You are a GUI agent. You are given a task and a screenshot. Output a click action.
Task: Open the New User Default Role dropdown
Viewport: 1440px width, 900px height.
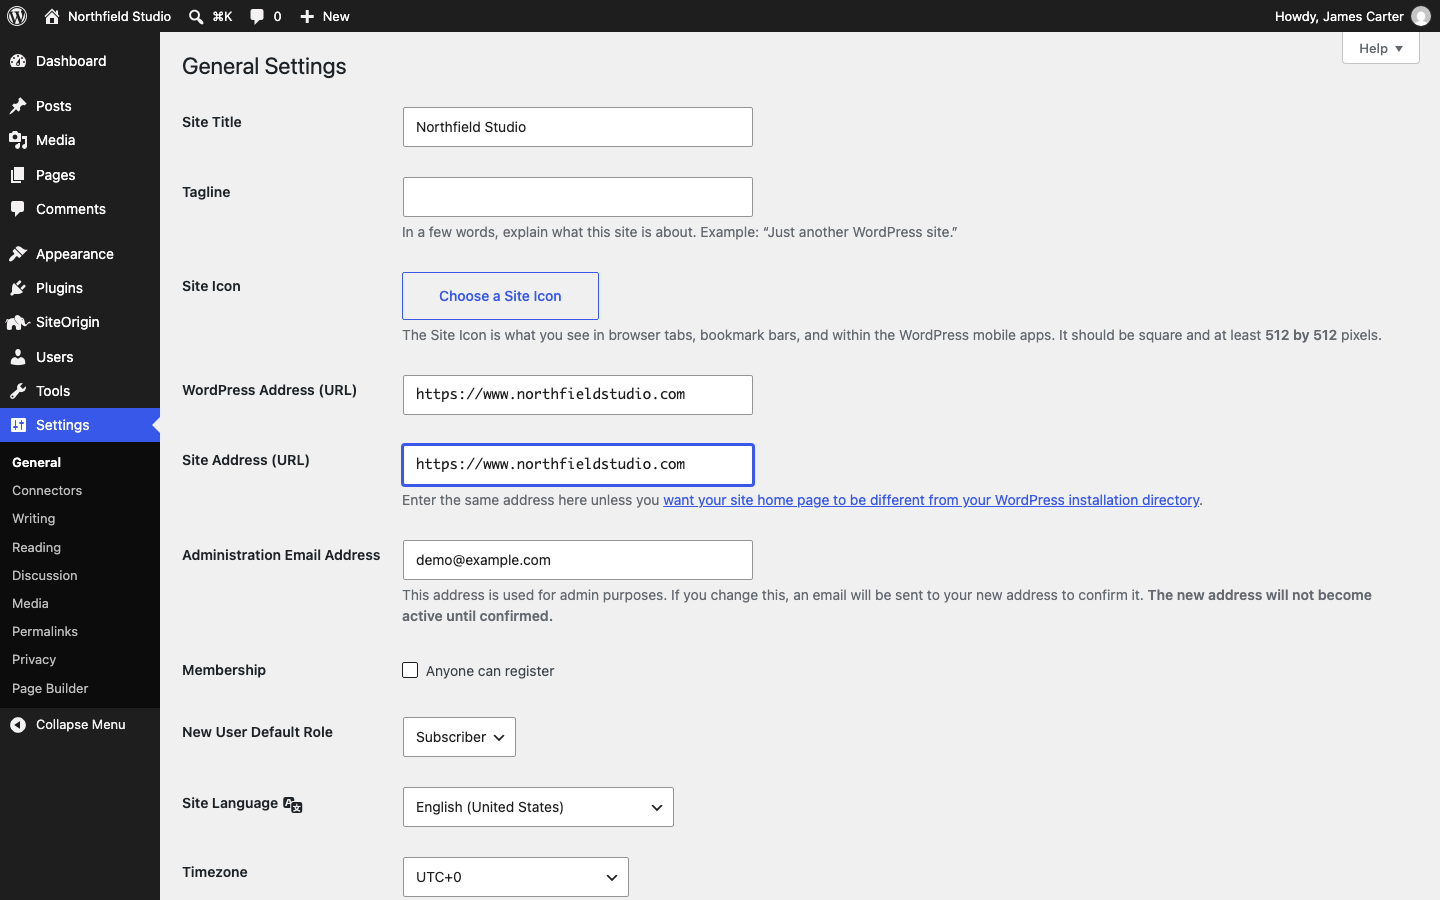click(x=459, y=737)
